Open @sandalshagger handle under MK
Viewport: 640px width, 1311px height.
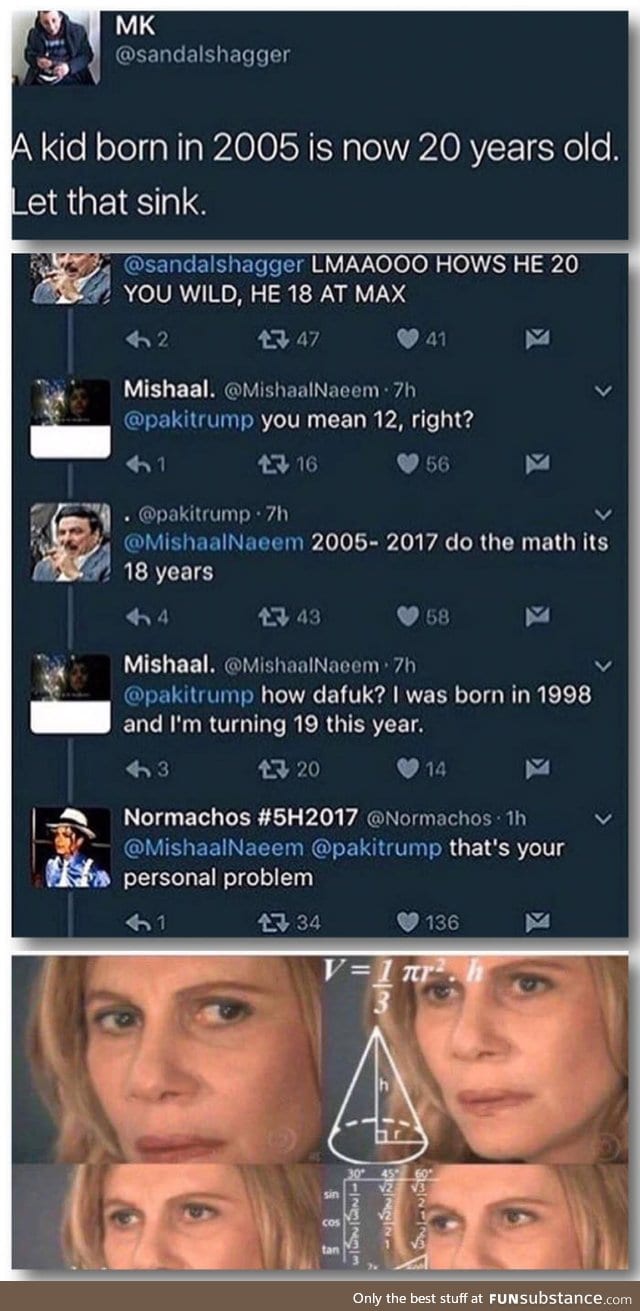pos(203,54)
